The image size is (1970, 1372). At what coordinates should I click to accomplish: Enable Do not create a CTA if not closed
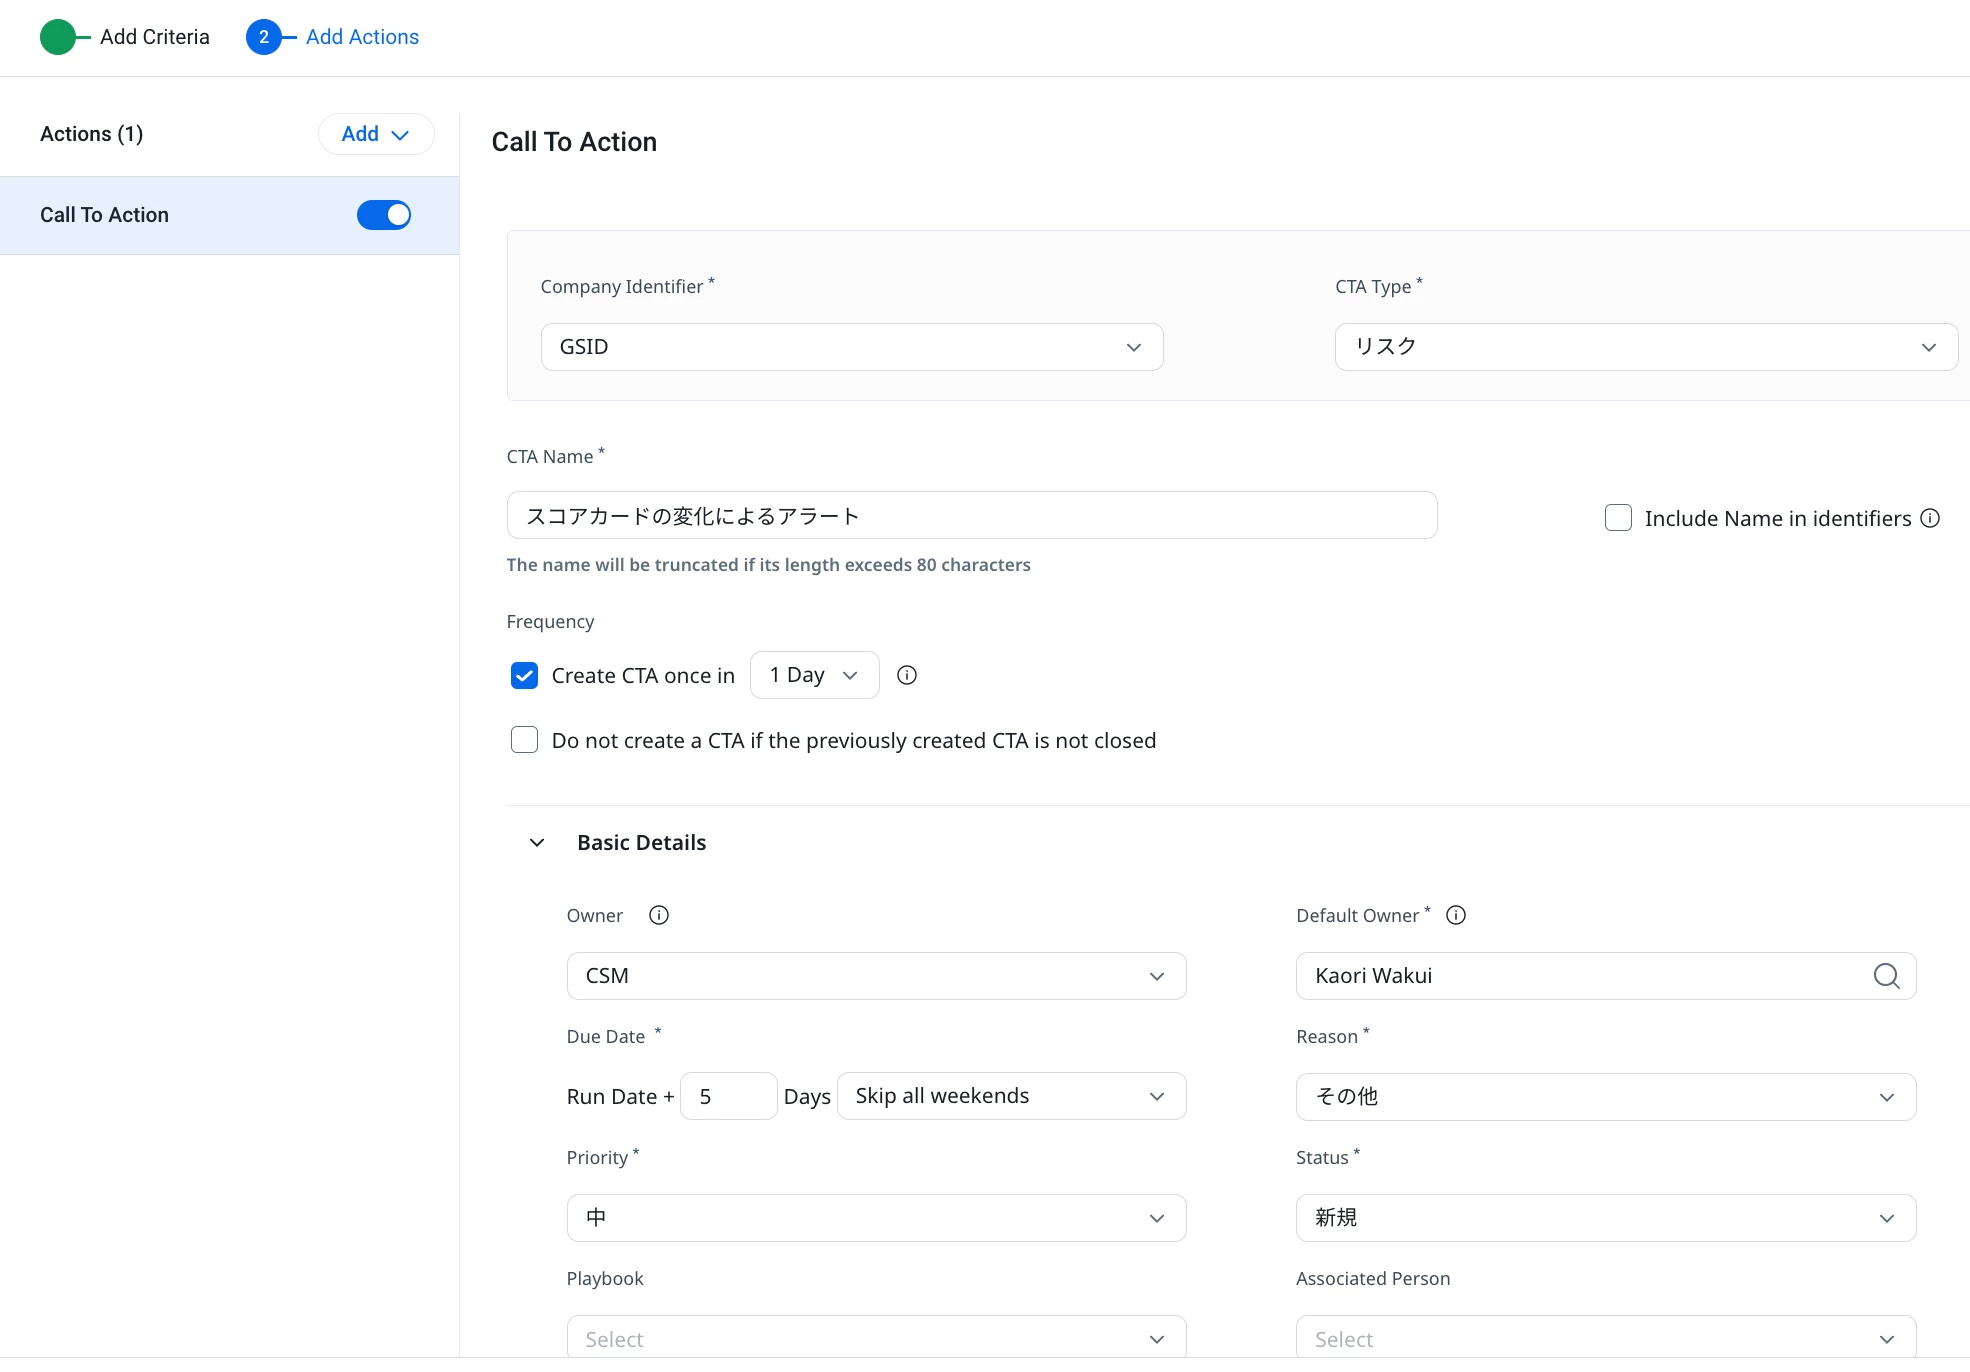(x=524, y=740)
